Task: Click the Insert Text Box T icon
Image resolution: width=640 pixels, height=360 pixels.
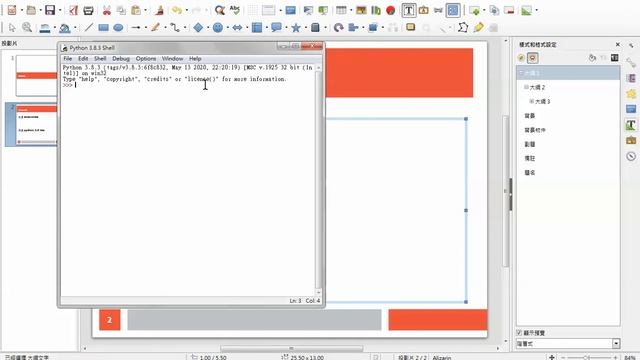Action: tap(409, 10)
